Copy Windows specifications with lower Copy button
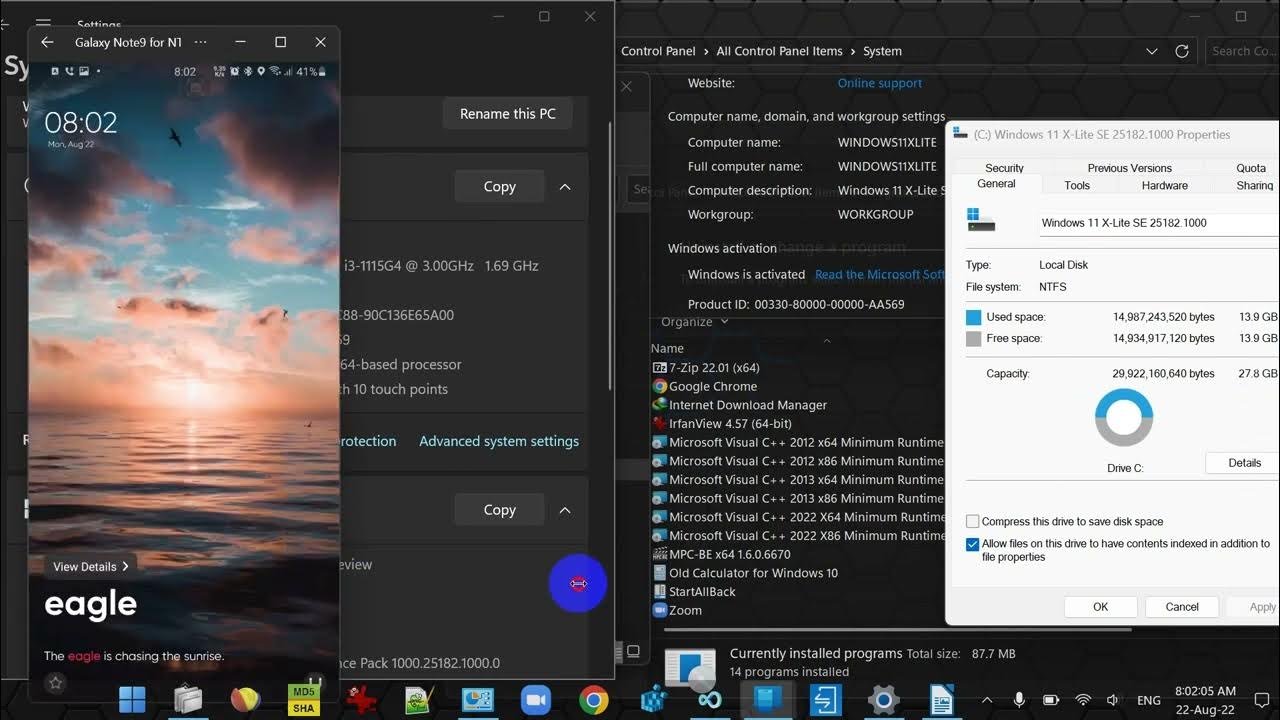 499,510
